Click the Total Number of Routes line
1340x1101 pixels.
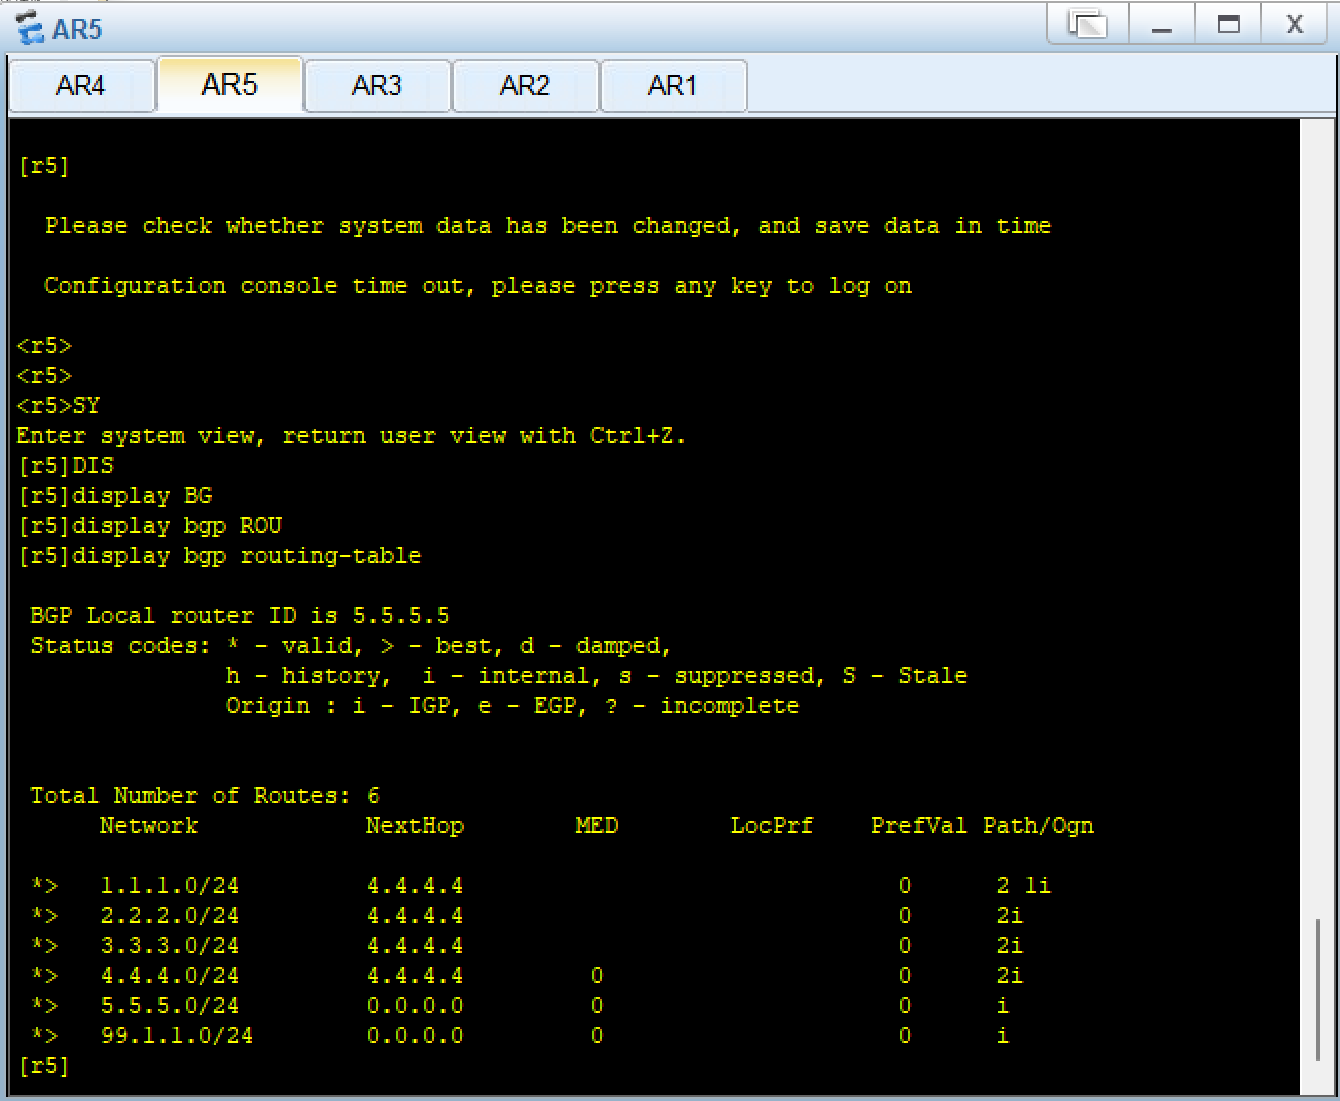205,796
